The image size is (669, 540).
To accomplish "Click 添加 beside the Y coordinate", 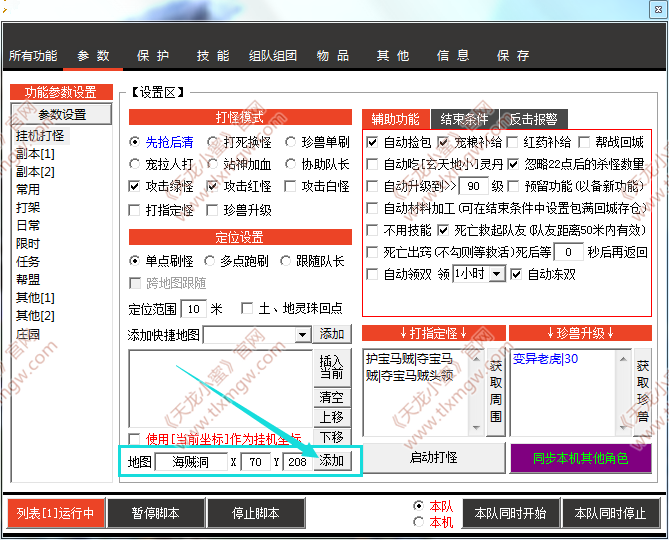I will [x=332, y=461].
